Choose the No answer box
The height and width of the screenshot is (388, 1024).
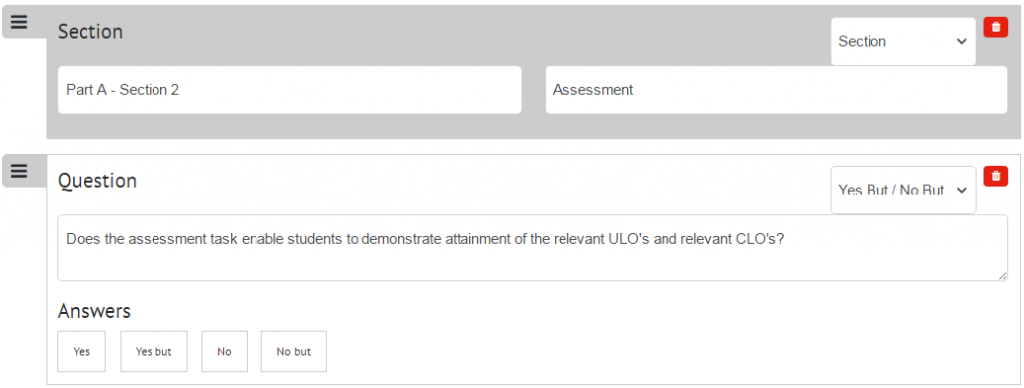click(225, 351)
